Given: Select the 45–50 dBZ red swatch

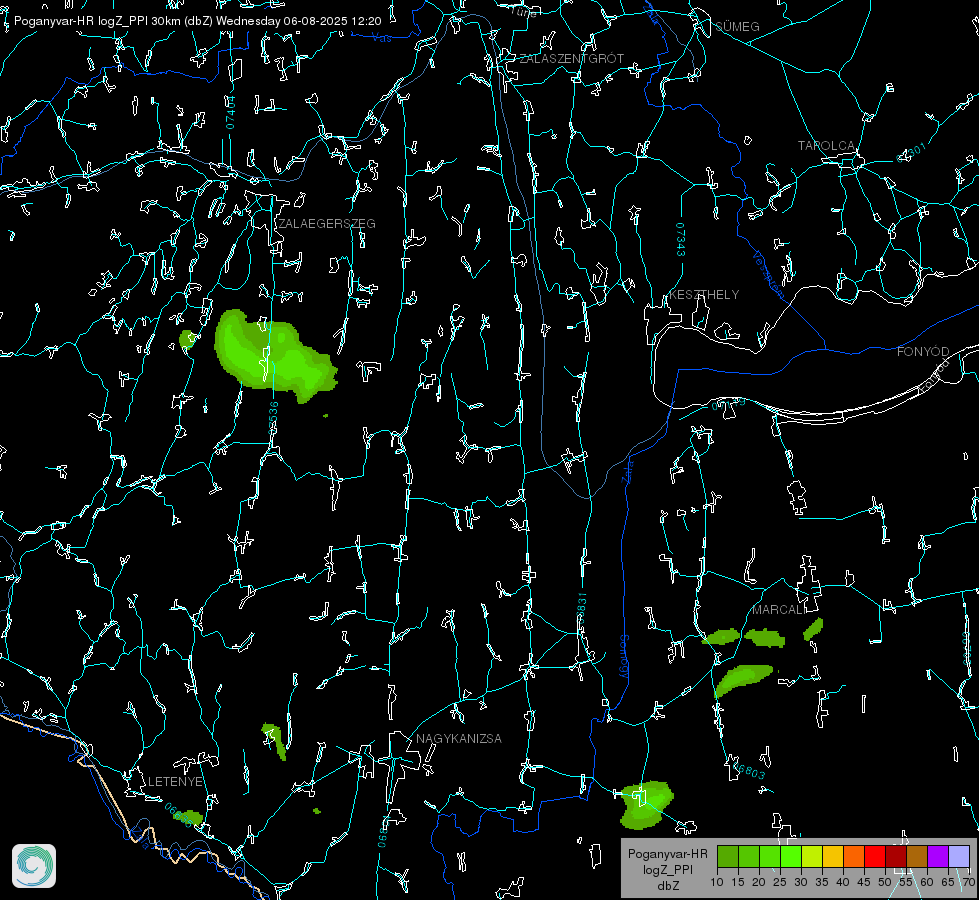Looking at the screenshot, I should click(875, 856).
